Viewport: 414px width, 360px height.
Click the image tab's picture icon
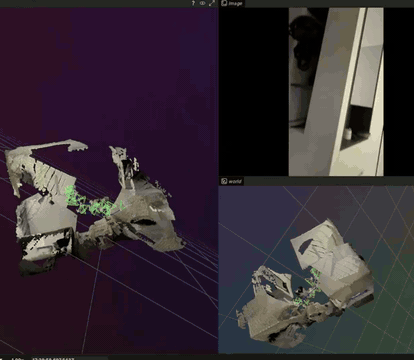tap(224, 3)
